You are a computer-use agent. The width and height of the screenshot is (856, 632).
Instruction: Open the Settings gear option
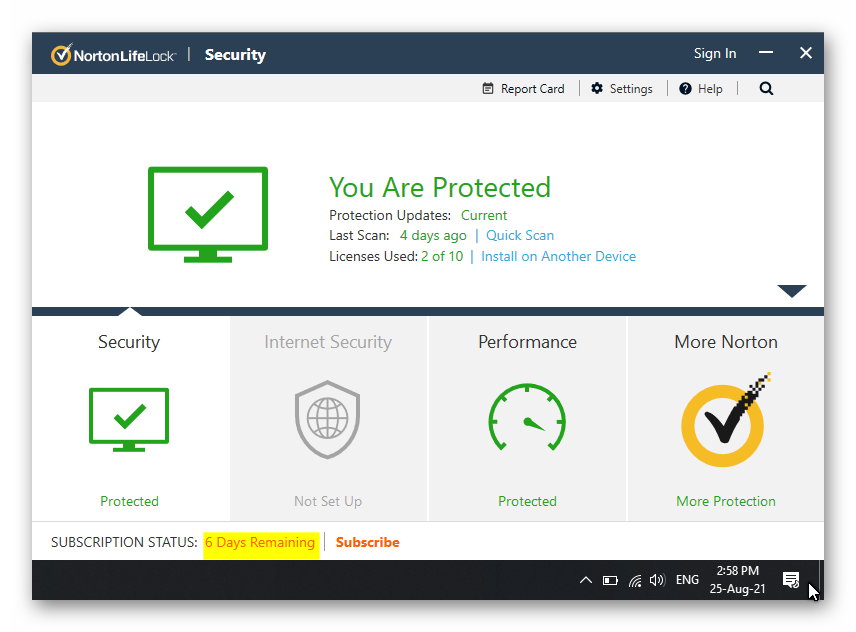click(622, 88)
